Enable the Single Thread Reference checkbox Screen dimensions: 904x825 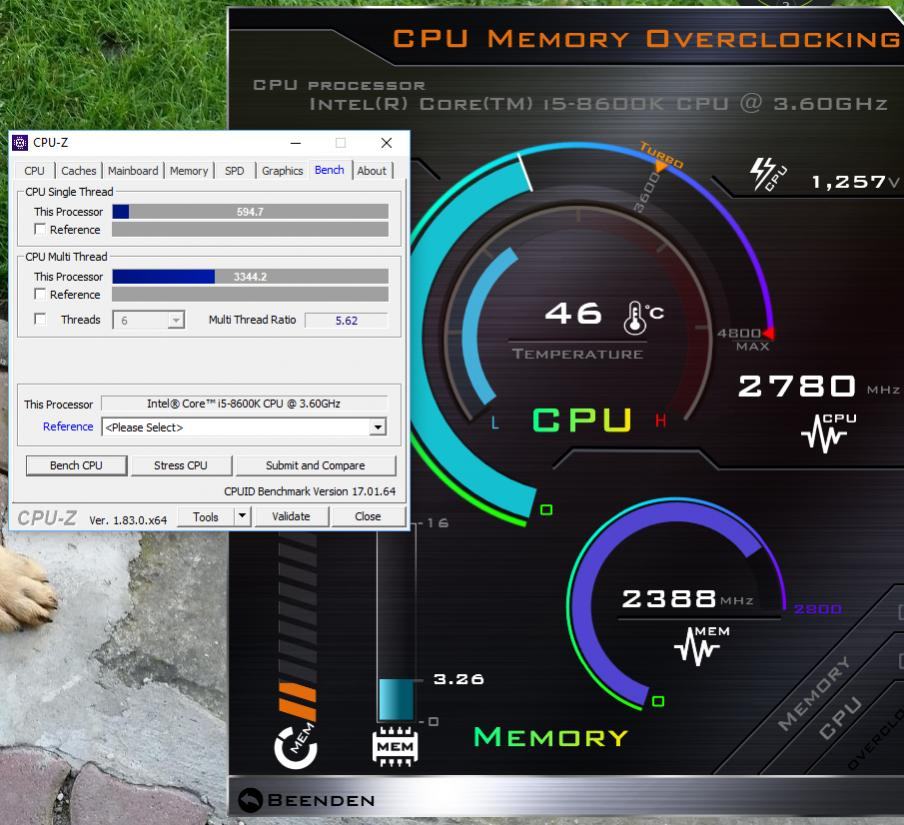[40, 229]
